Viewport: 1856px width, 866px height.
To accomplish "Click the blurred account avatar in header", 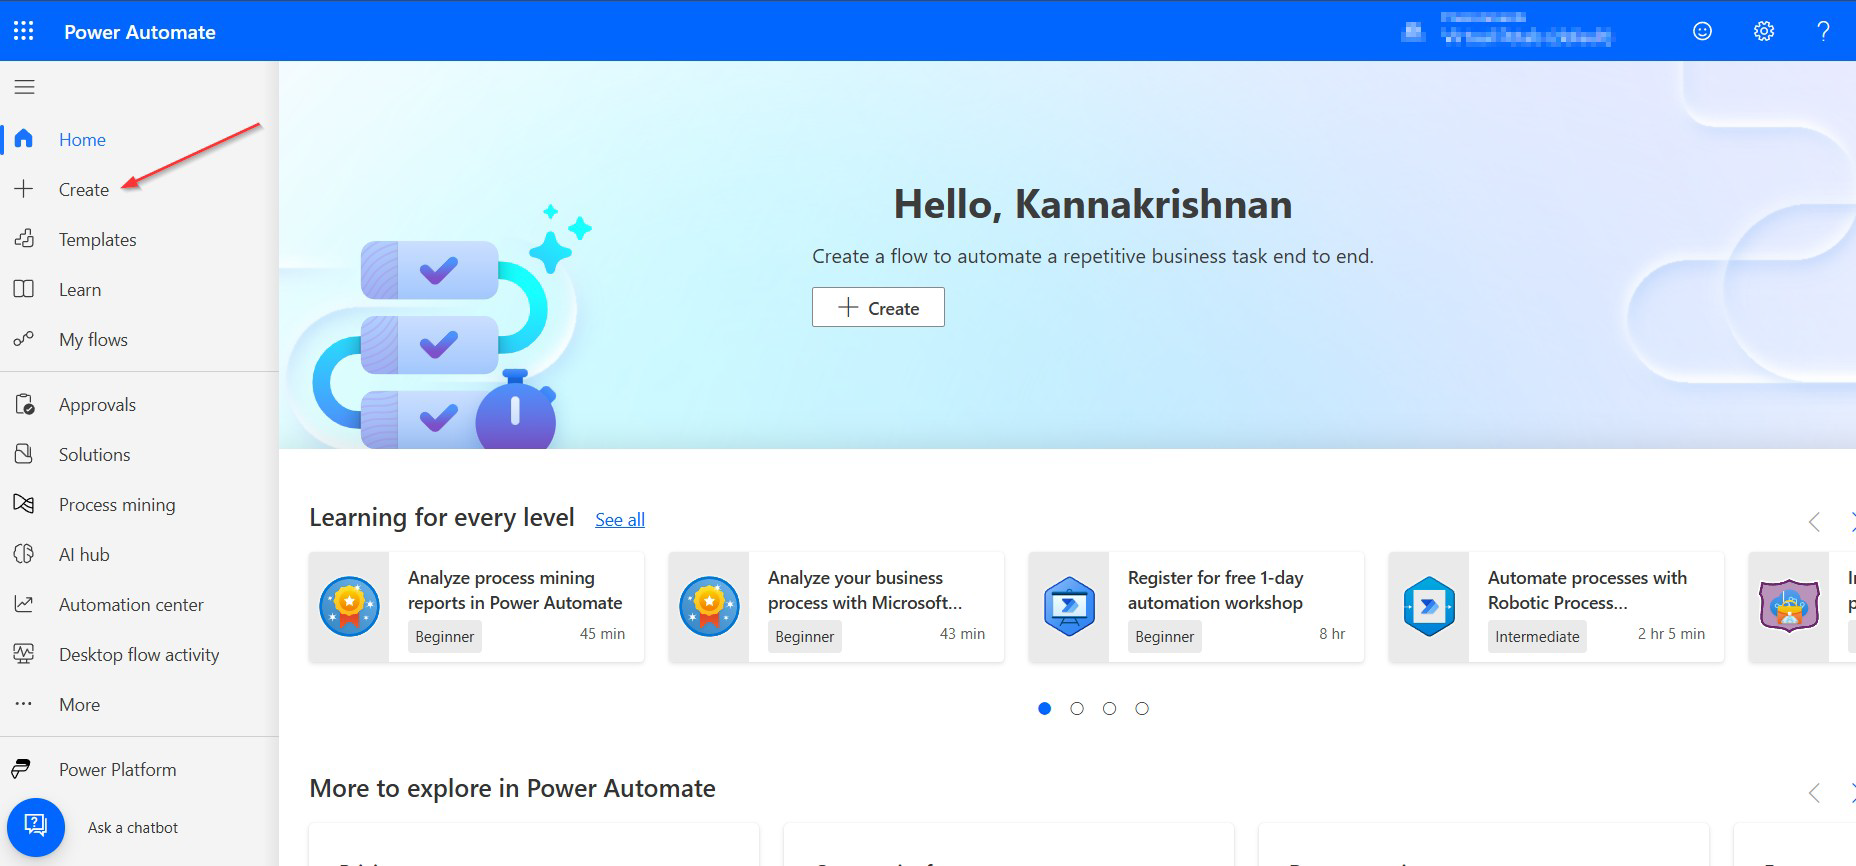I will point(1413,32).
